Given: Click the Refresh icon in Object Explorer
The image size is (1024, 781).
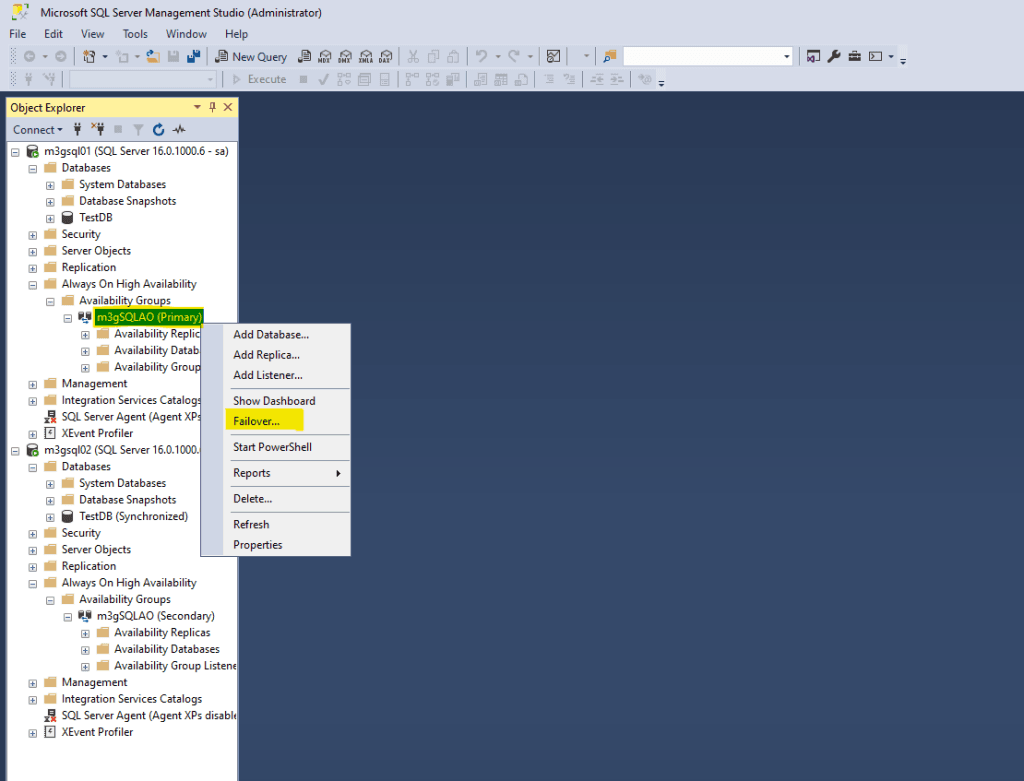Looking at the screenshot, I should (158, 129).
